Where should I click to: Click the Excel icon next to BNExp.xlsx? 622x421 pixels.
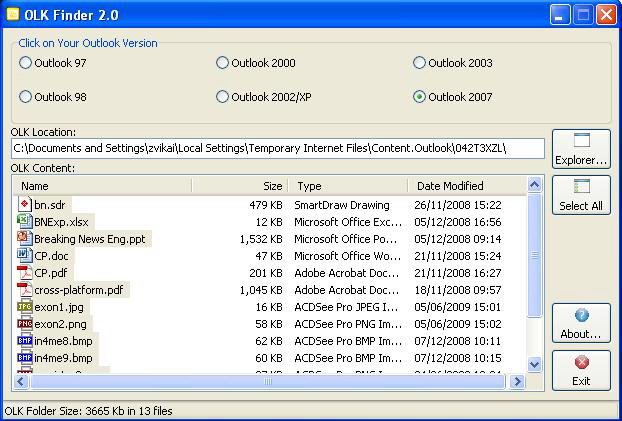(25, 221)
